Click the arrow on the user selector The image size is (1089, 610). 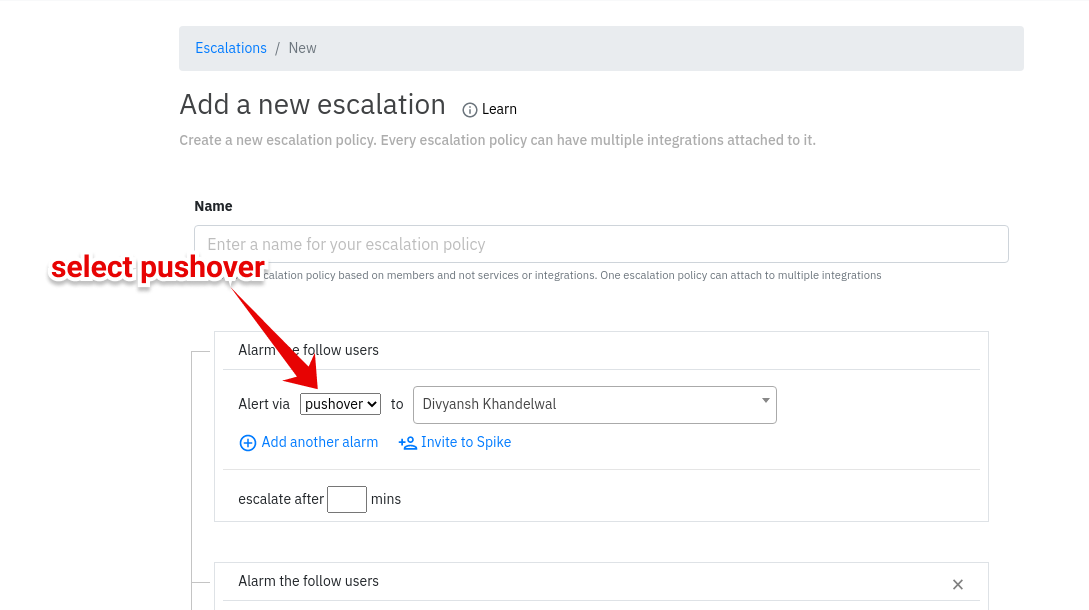[765, 401]
